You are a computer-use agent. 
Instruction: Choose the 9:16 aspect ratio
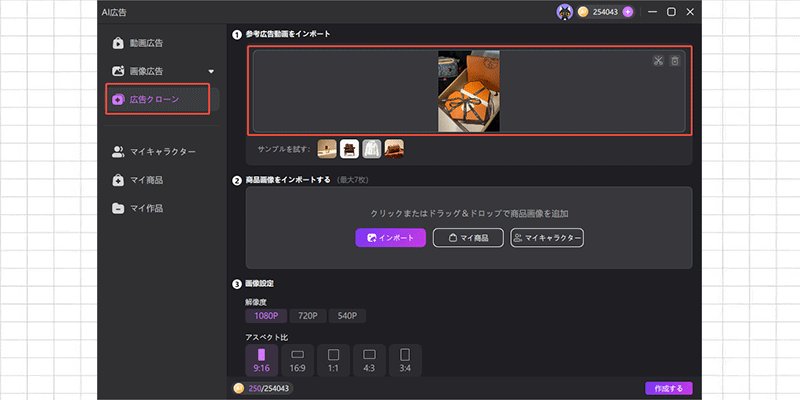(x=262, y=360)
